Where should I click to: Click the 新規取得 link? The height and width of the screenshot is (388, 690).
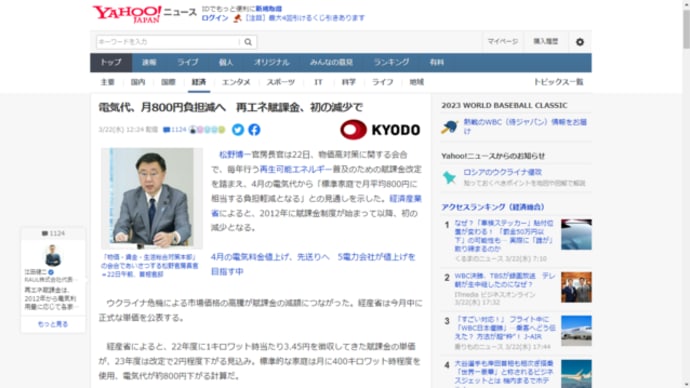pyautogui.click(x=268, y=8)
